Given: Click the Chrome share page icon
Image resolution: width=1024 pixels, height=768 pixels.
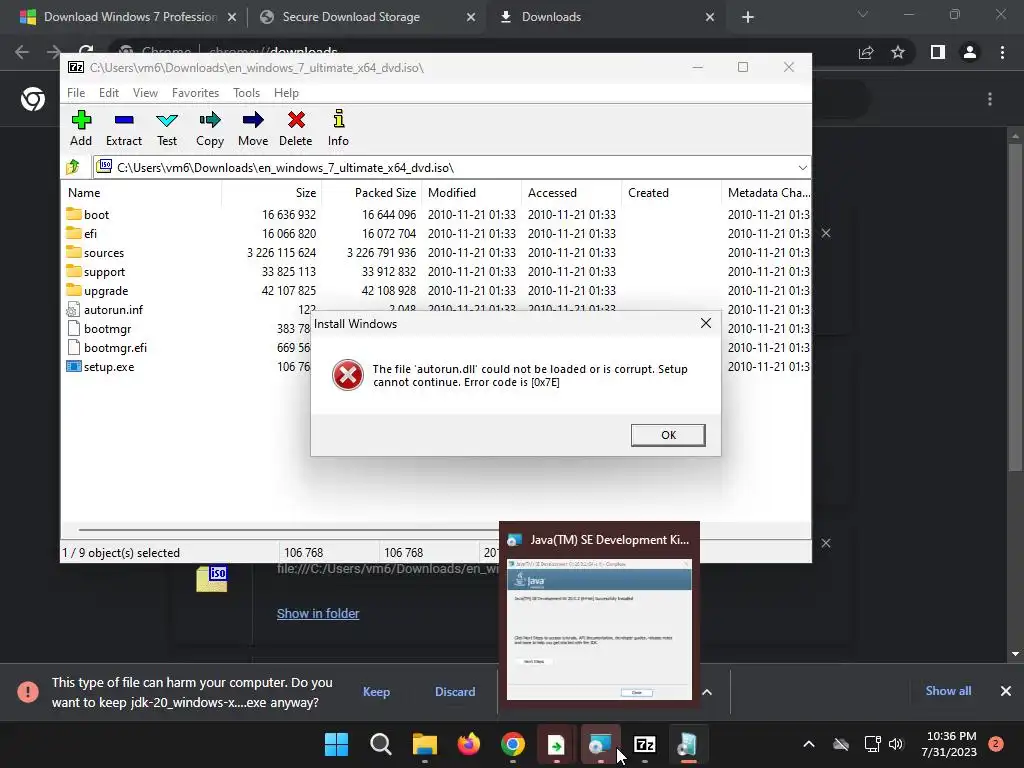Looking at the screenshot, I should coord(866,52).
